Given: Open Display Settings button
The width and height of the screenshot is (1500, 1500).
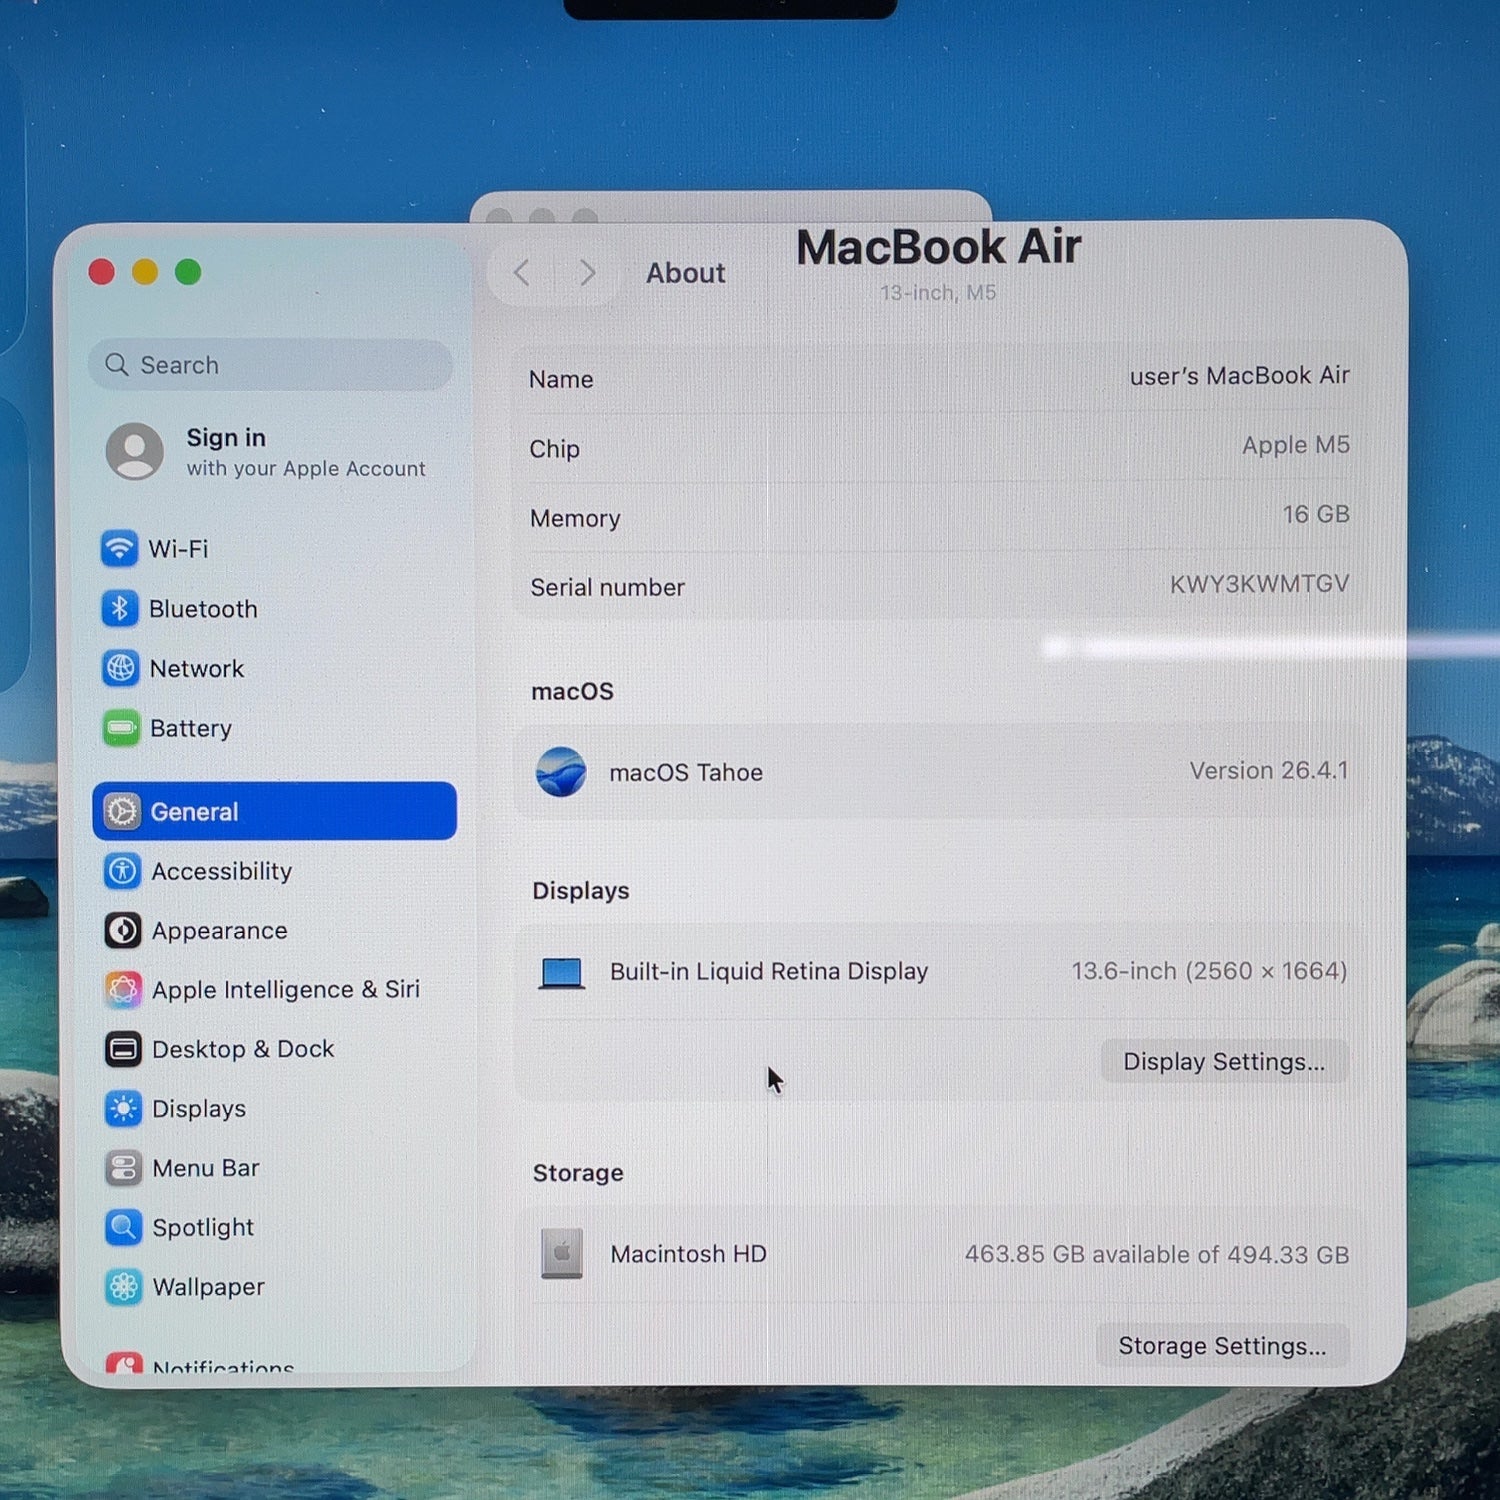Looking at the screenshot, I should [1224, 1062].
